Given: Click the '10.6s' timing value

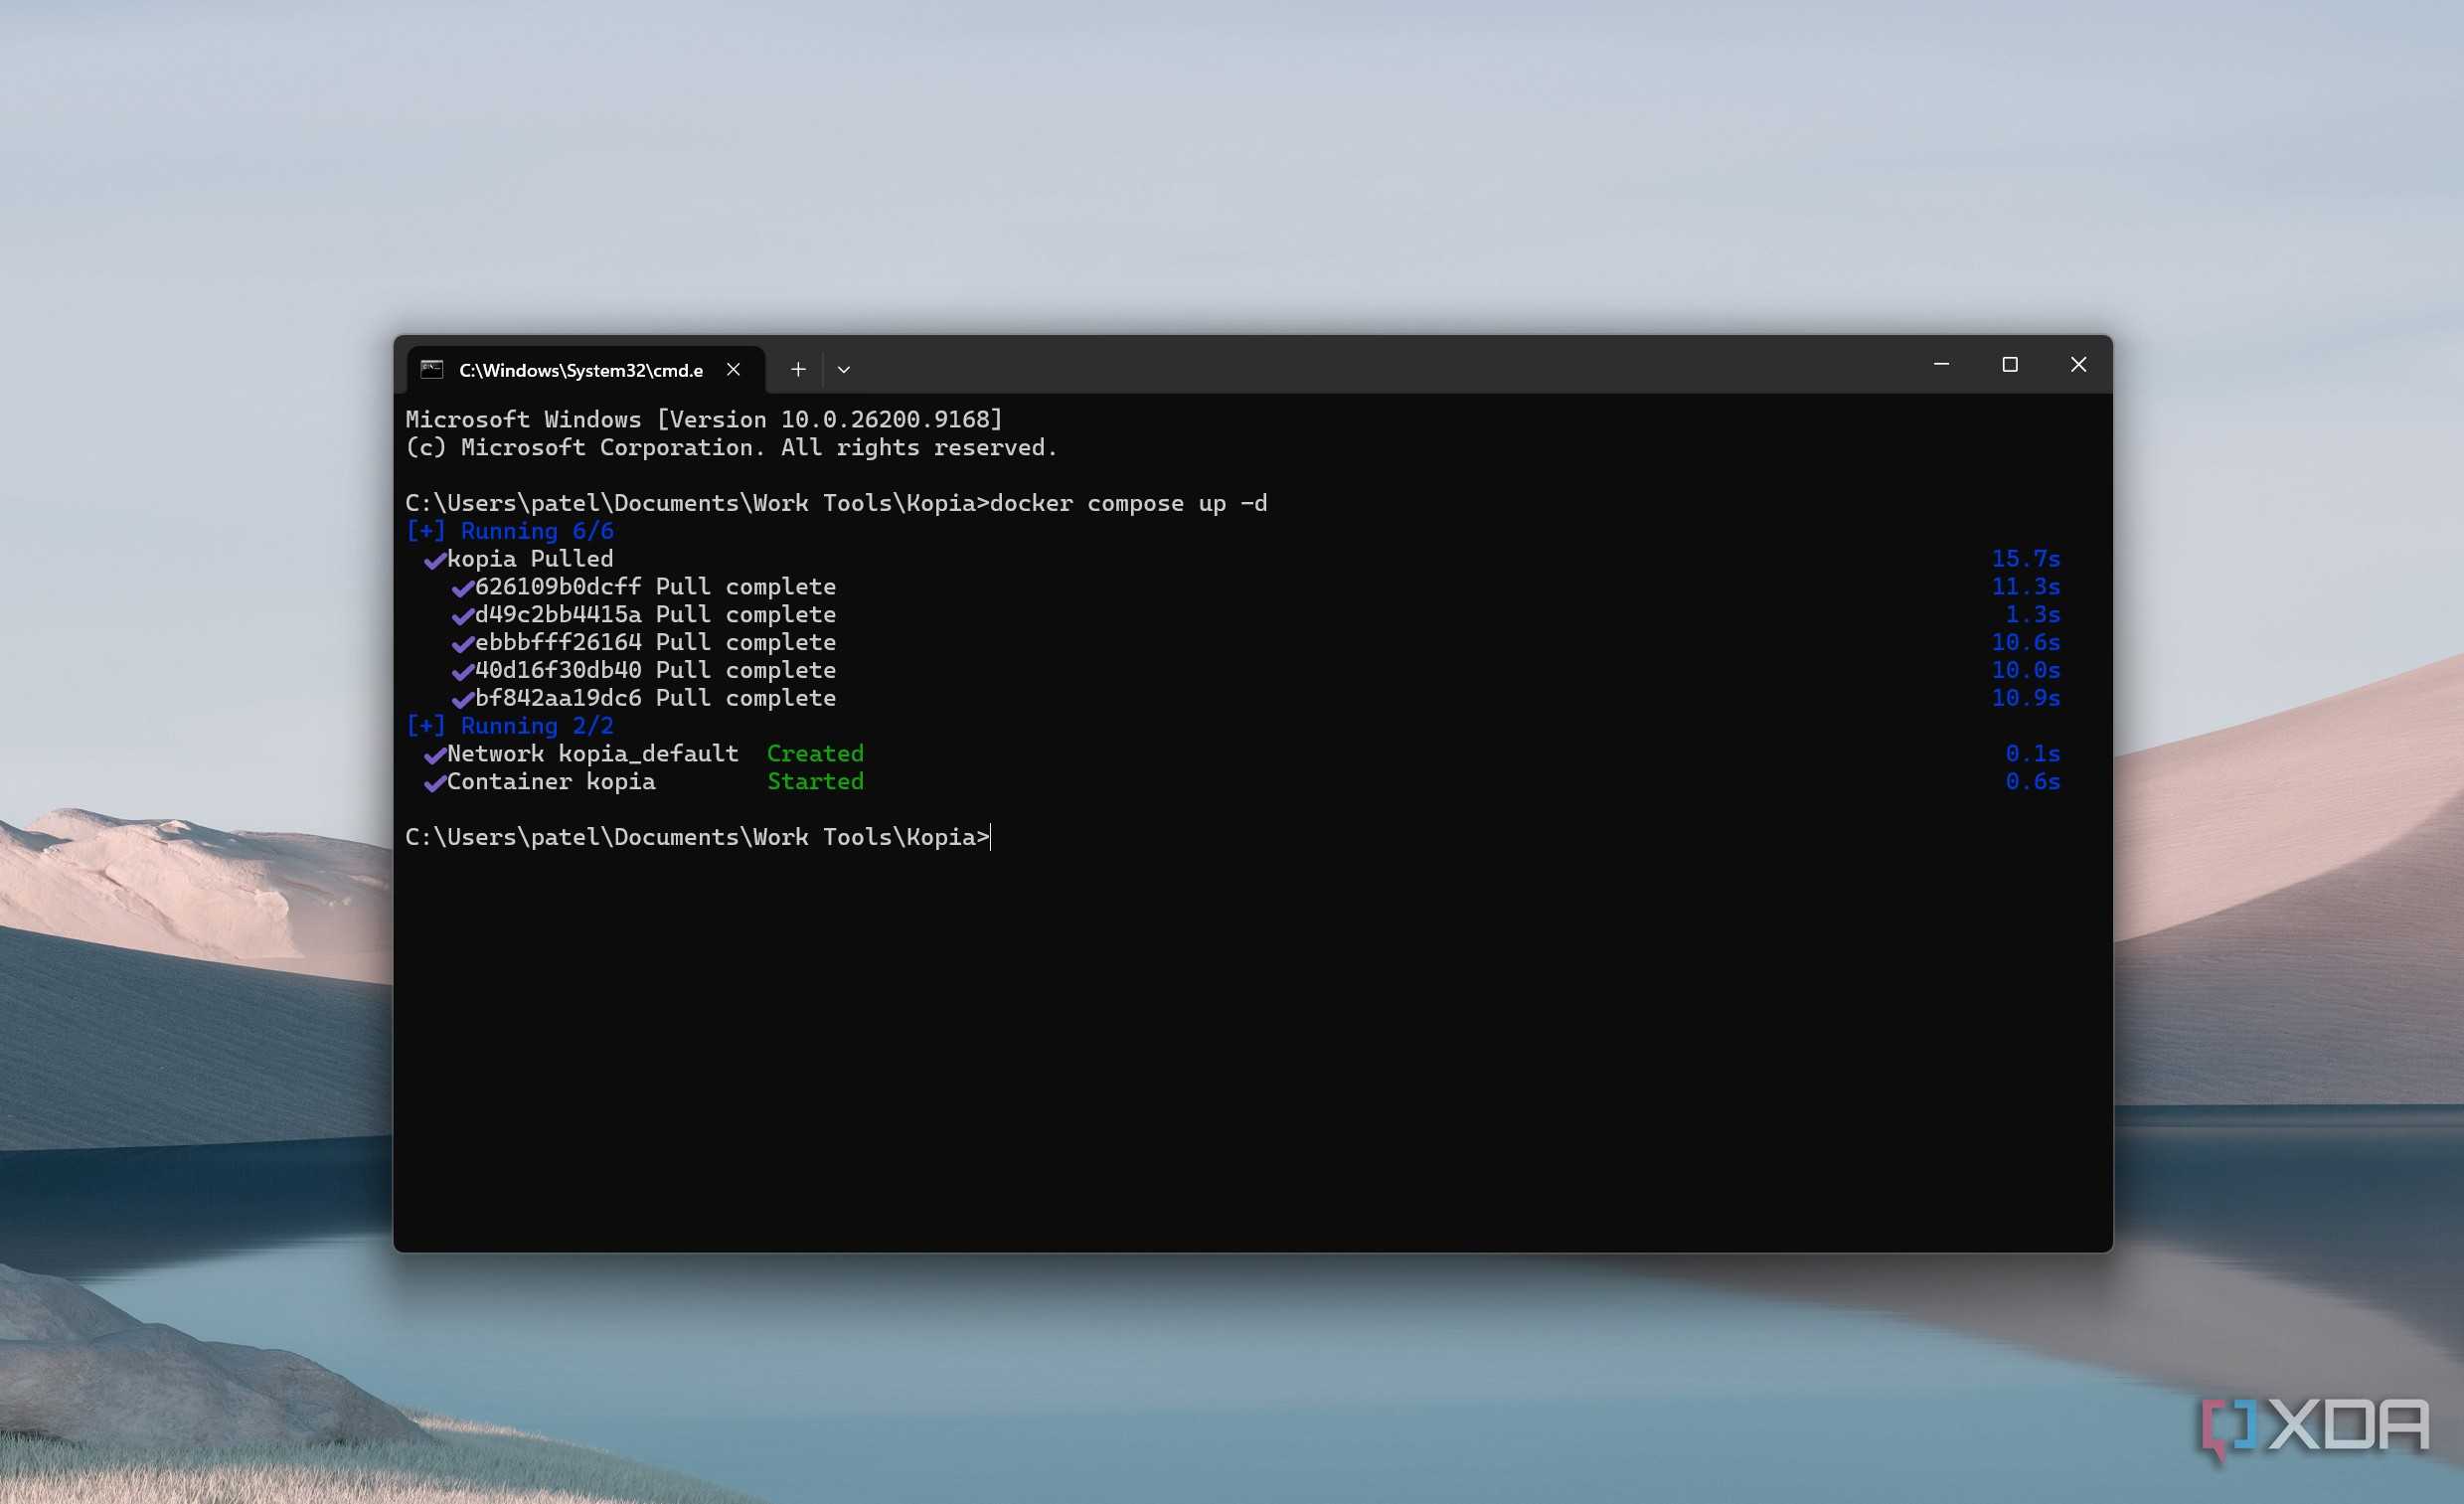Looking at the screenshot, I should pyautogui.click(x=2025, y=643).
